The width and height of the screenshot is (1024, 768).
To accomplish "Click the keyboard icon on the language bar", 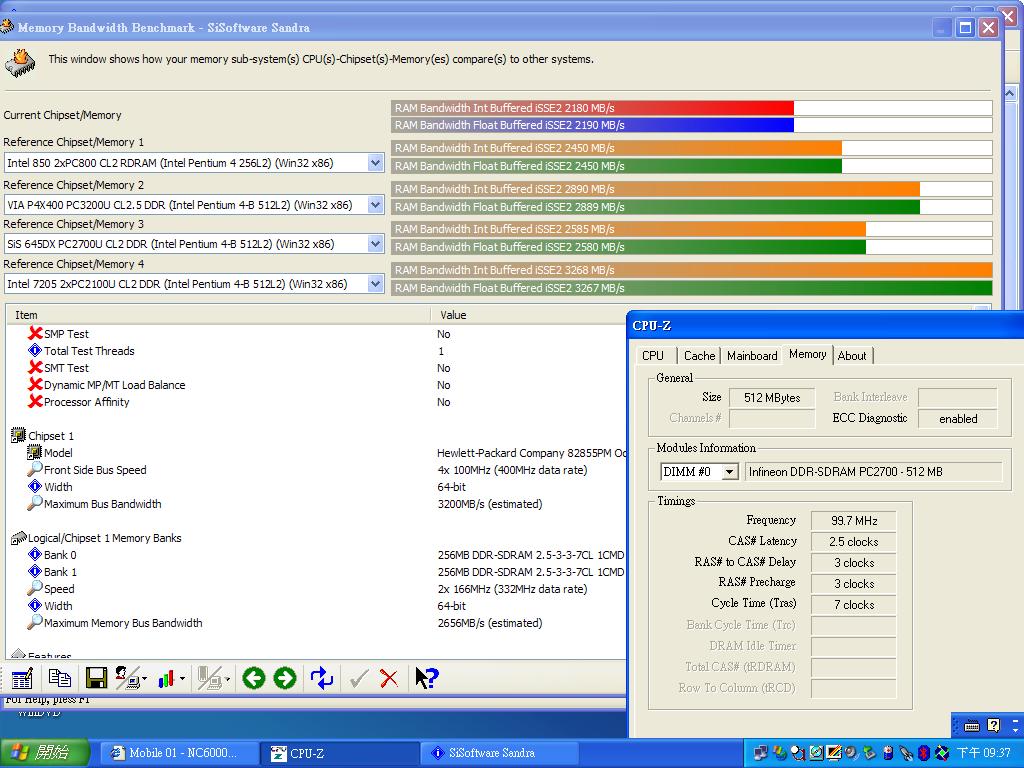I will point(972,726).
